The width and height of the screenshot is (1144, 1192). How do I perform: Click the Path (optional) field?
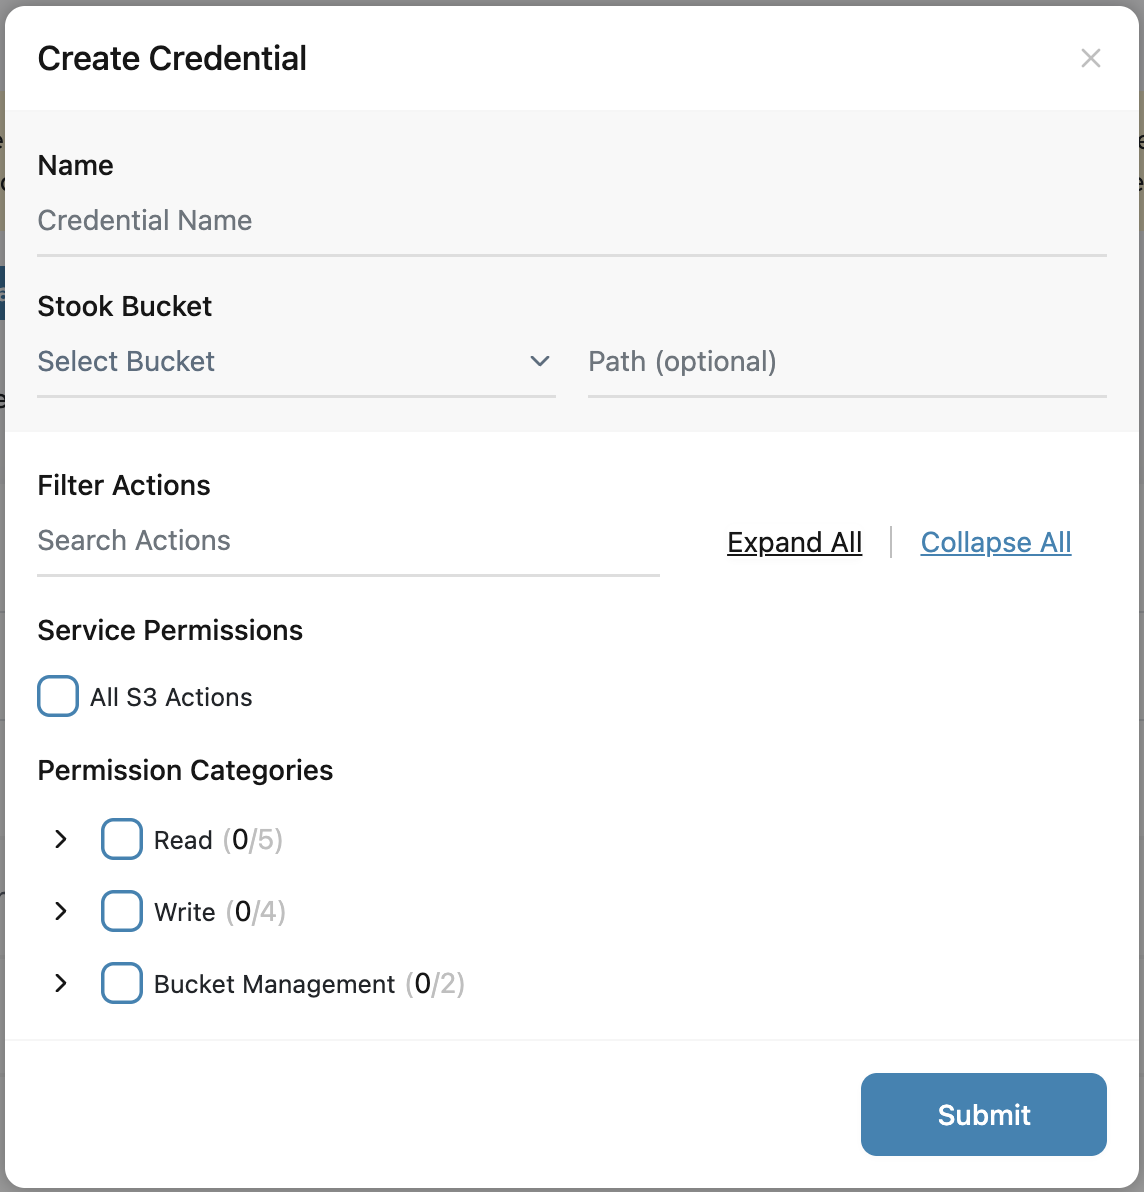846,362
